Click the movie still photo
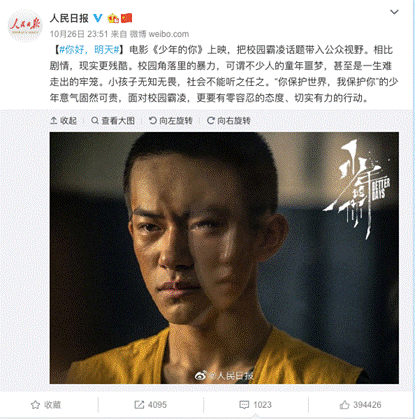The width and height of the screenshot is (415, 419). point(224,258)
